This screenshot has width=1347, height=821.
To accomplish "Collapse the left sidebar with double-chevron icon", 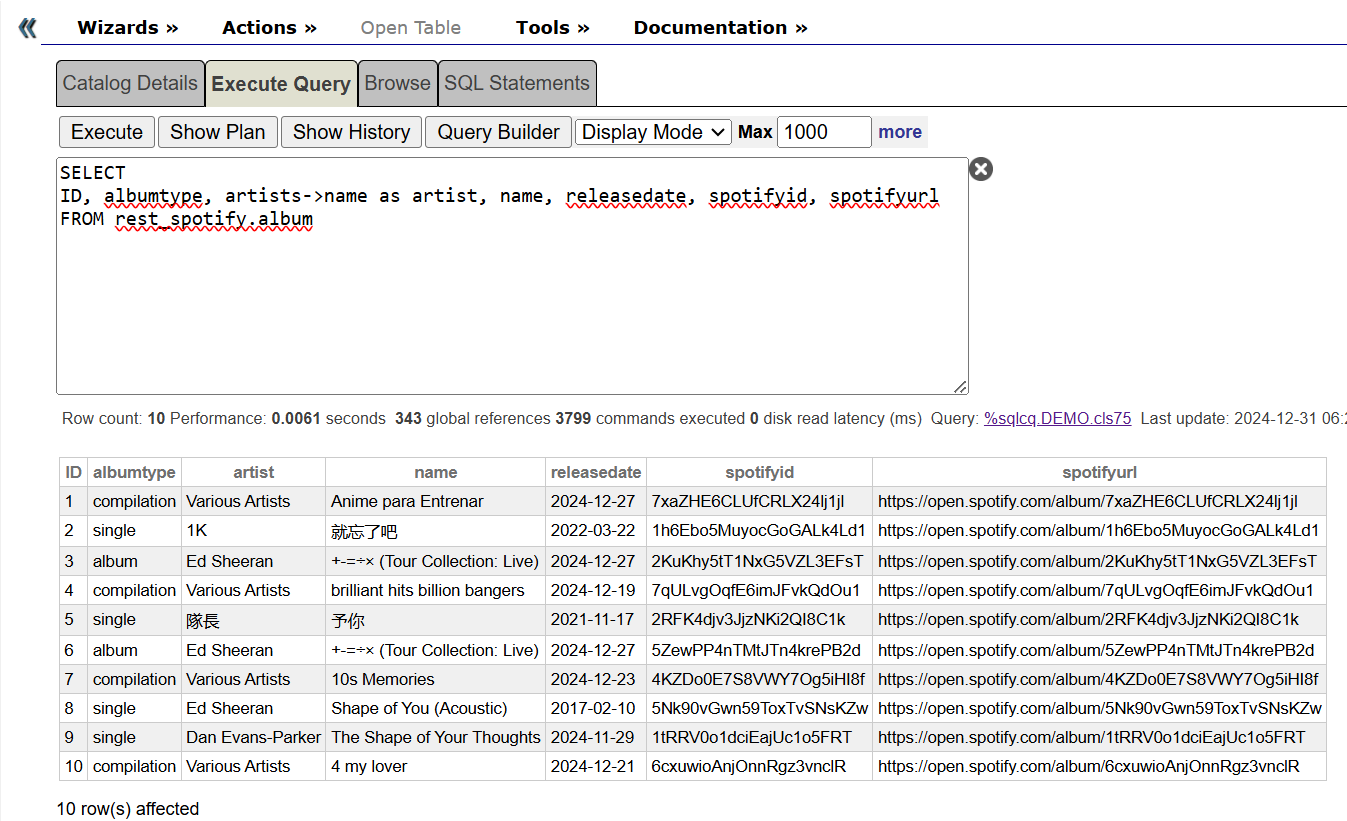I will coord(27,28).
